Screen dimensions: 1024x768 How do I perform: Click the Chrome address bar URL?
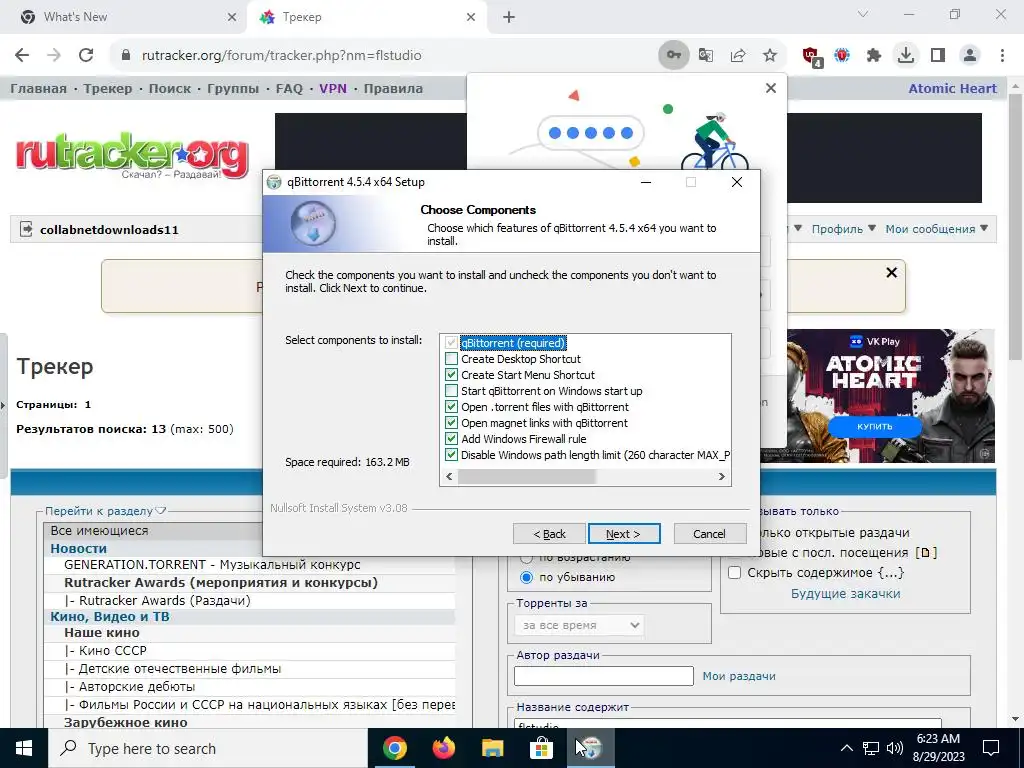[x=281, y=56]
